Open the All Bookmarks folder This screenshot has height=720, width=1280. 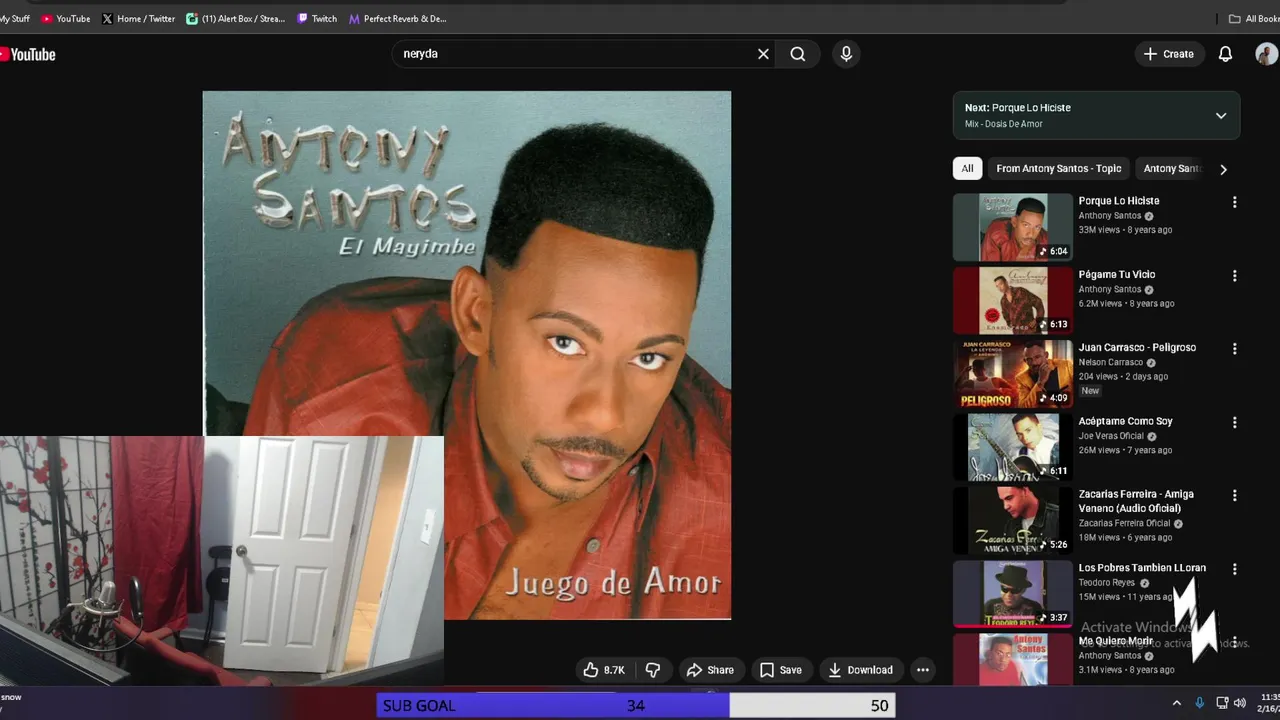[1253, 18]
